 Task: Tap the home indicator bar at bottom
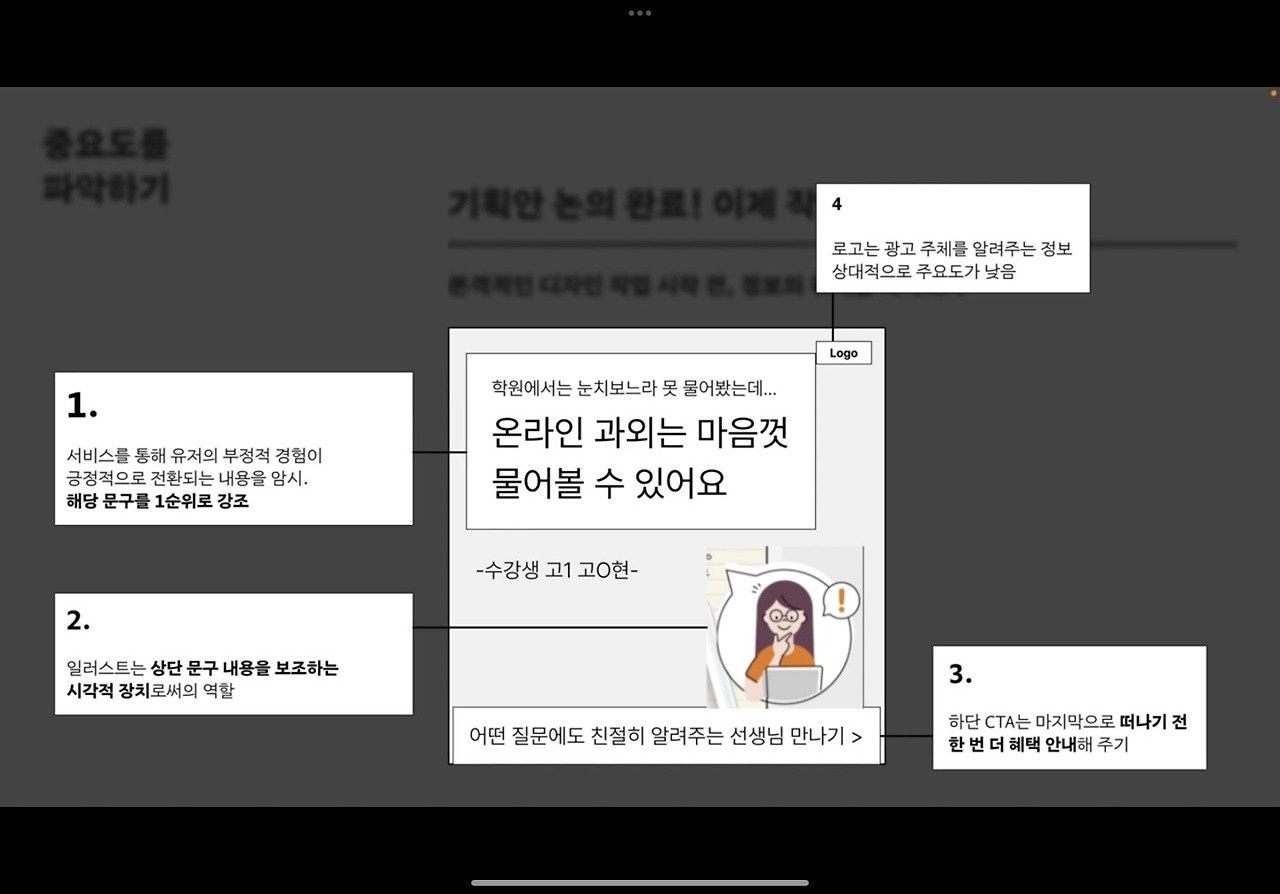tap(640, 881)
